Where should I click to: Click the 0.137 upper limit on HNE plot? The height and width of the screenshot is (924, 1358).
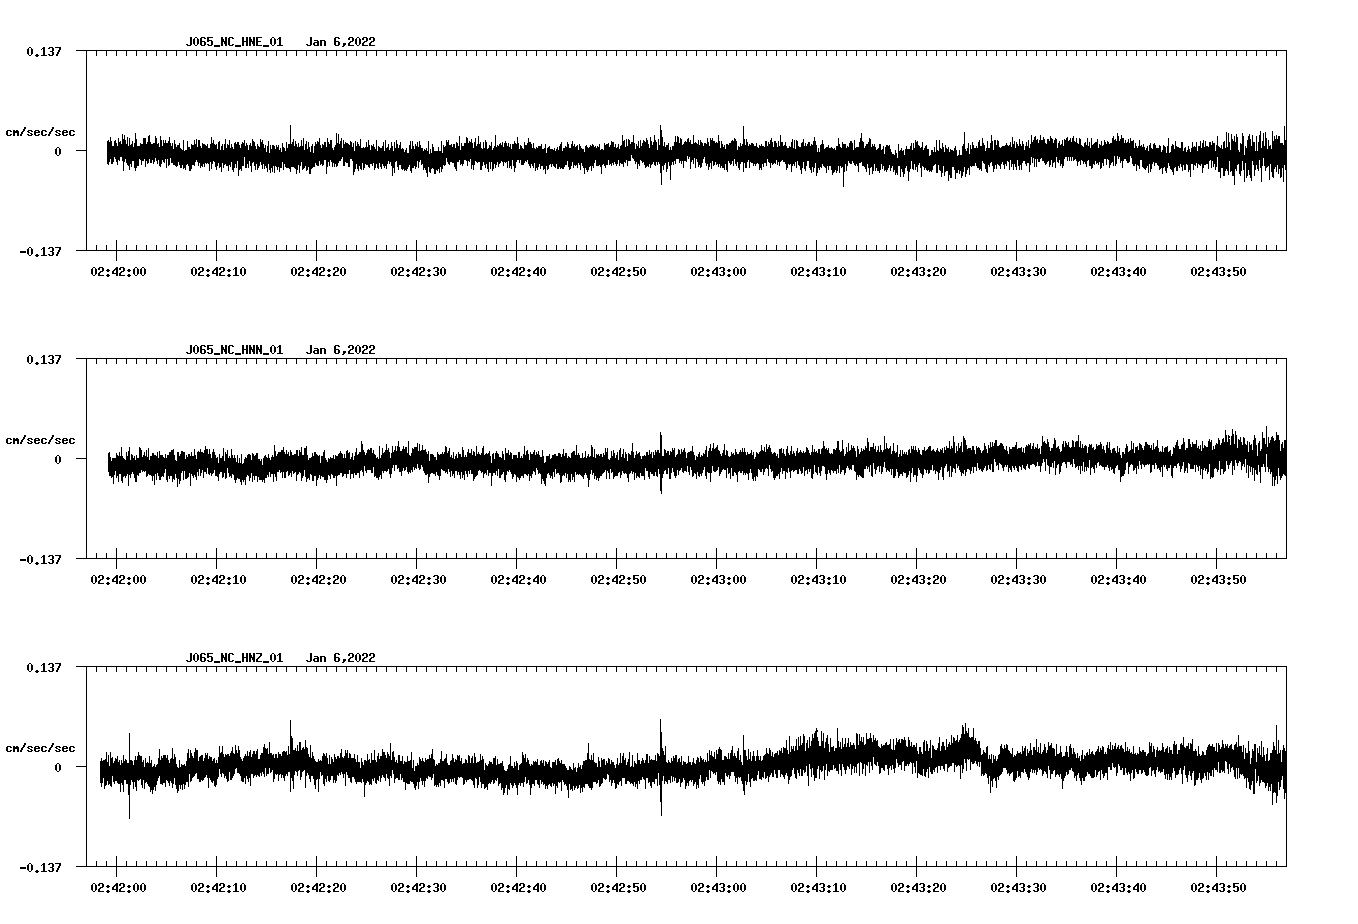point(43,51)
